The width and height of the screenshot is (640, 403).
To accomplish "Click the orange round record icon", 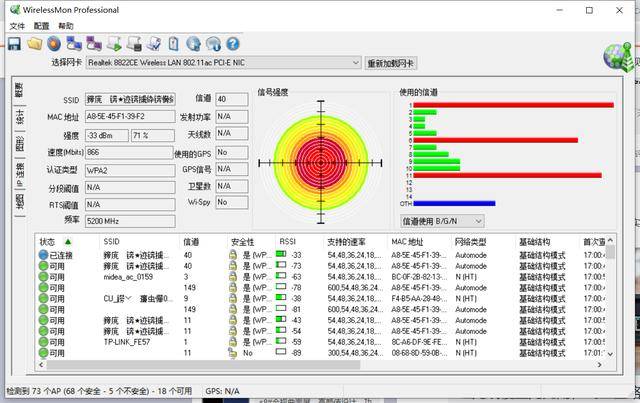I will click(54, 44).
